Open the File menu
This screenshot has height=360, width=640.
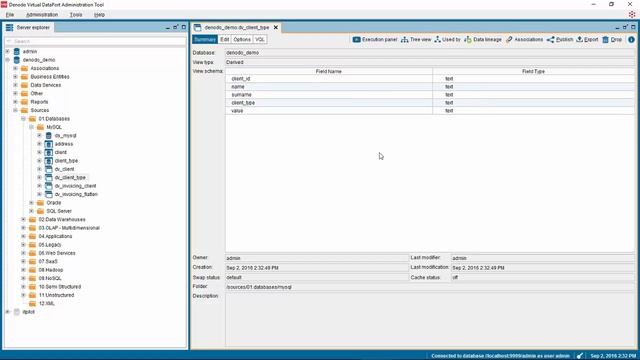coord(10,15)
